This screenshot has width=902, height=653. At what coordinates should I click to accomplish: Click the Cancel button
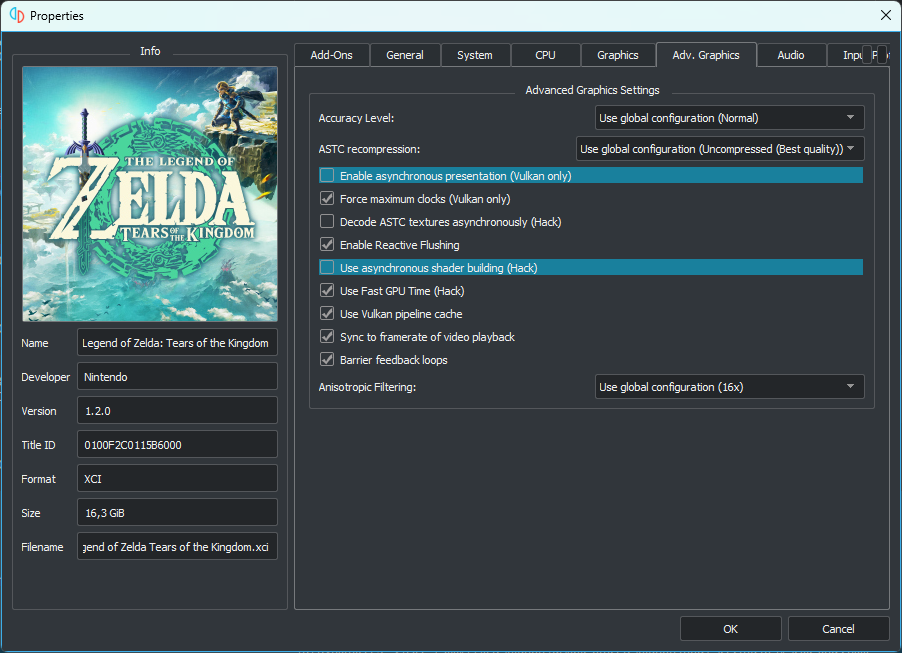pos(838,629)
